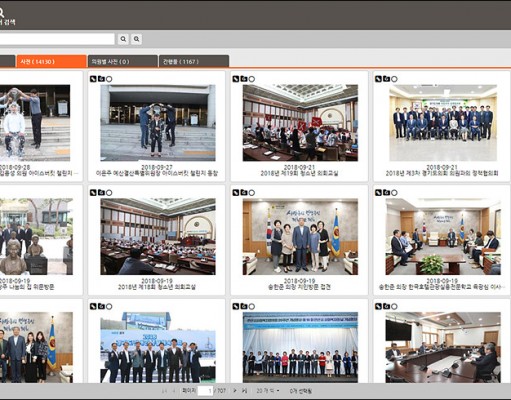
Task: Click caption 송한준 의장 지인방문 접견
Action: click(x=299, y=287)
